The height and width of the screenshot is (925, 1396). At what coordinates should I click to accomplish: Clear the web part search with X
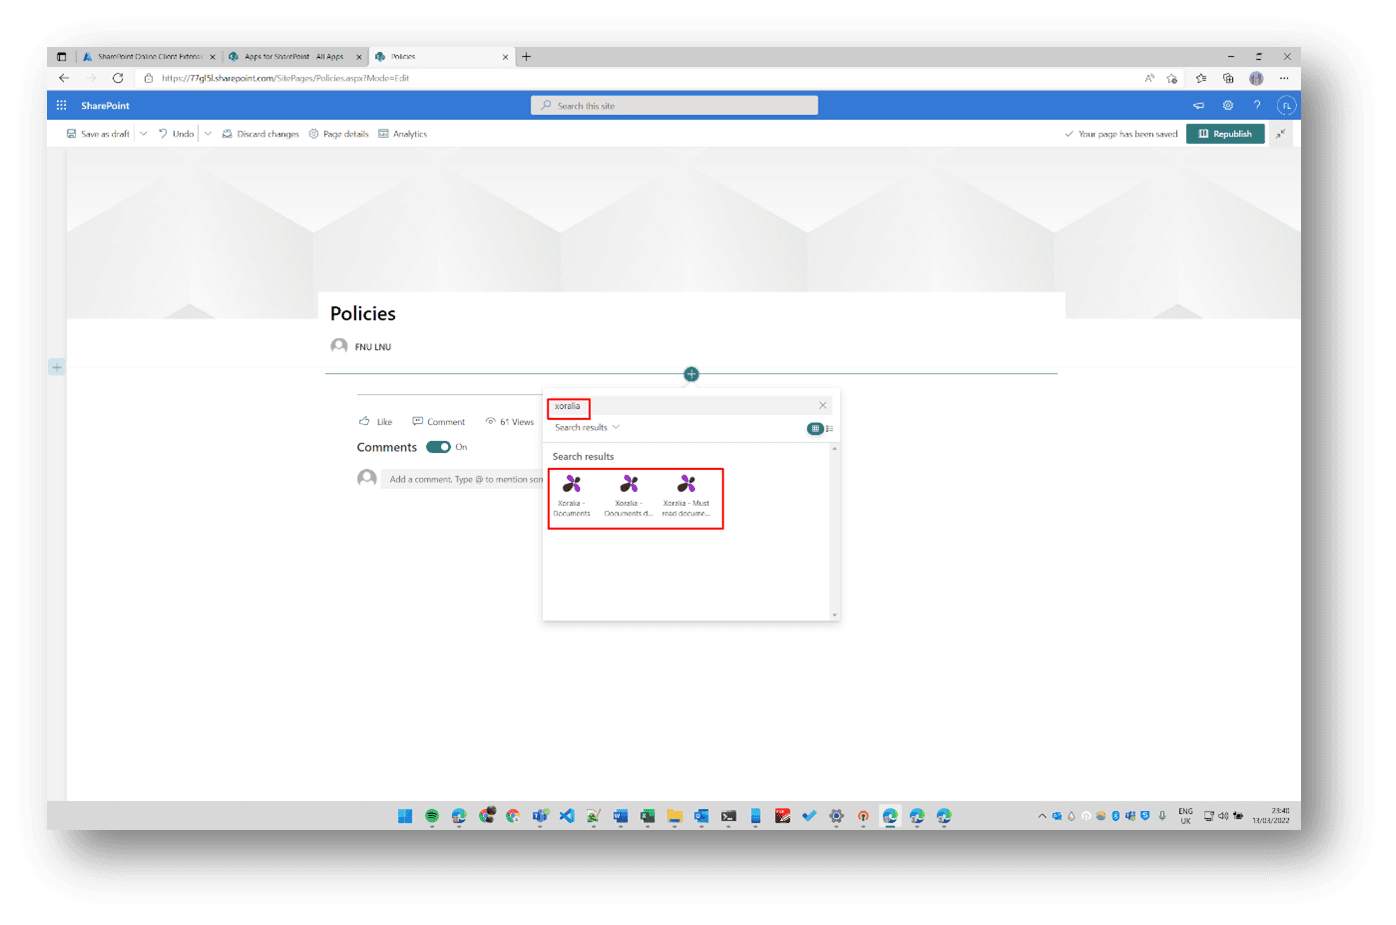[823, 405]
